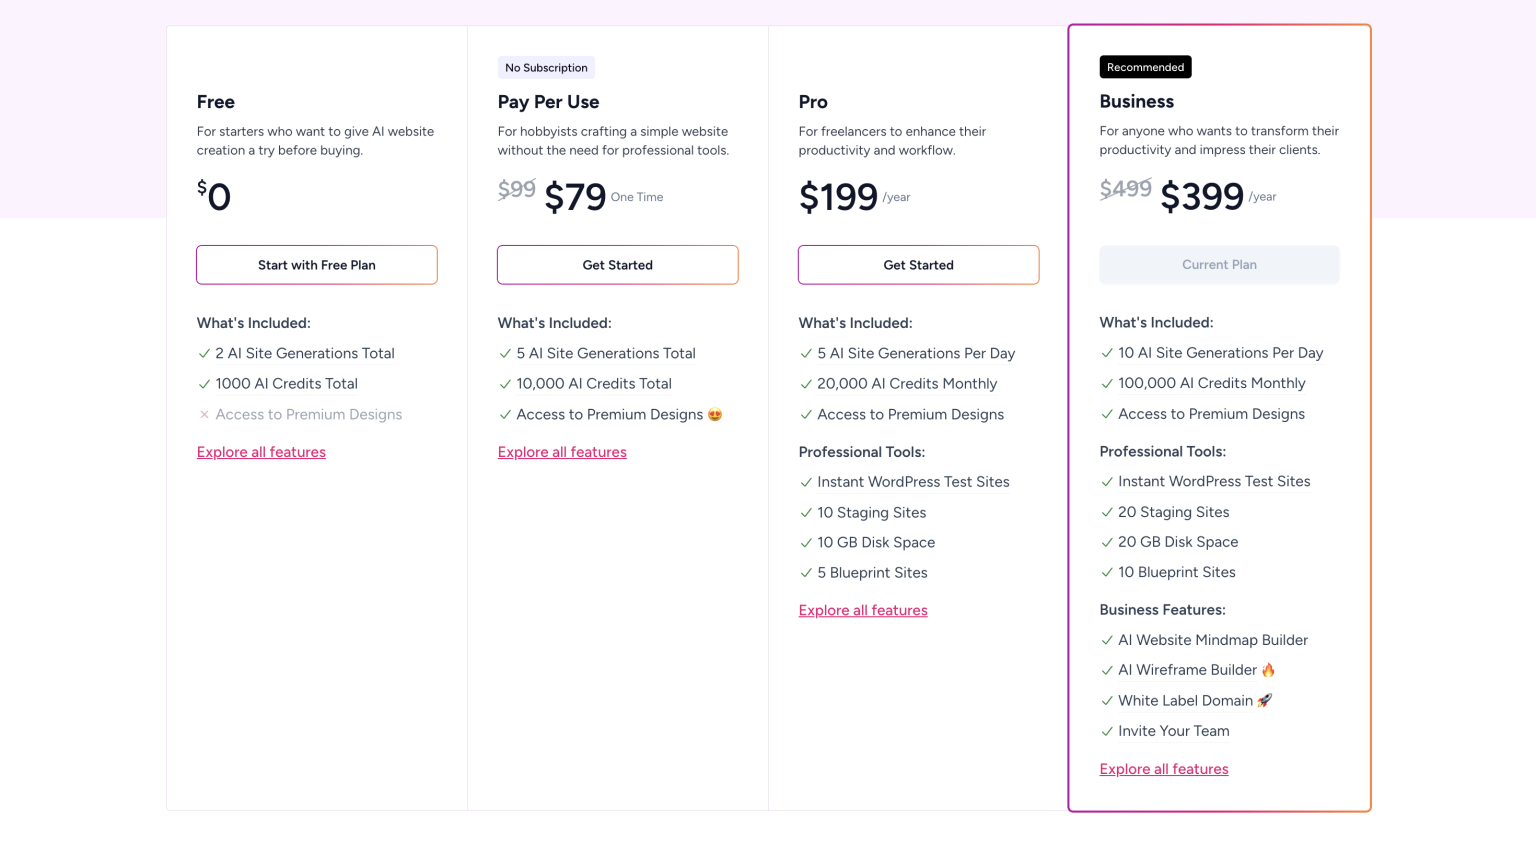Open Explore all features under the Pro plan
The height and width of the screenshot is (868, 1536).
coord(862,610)
